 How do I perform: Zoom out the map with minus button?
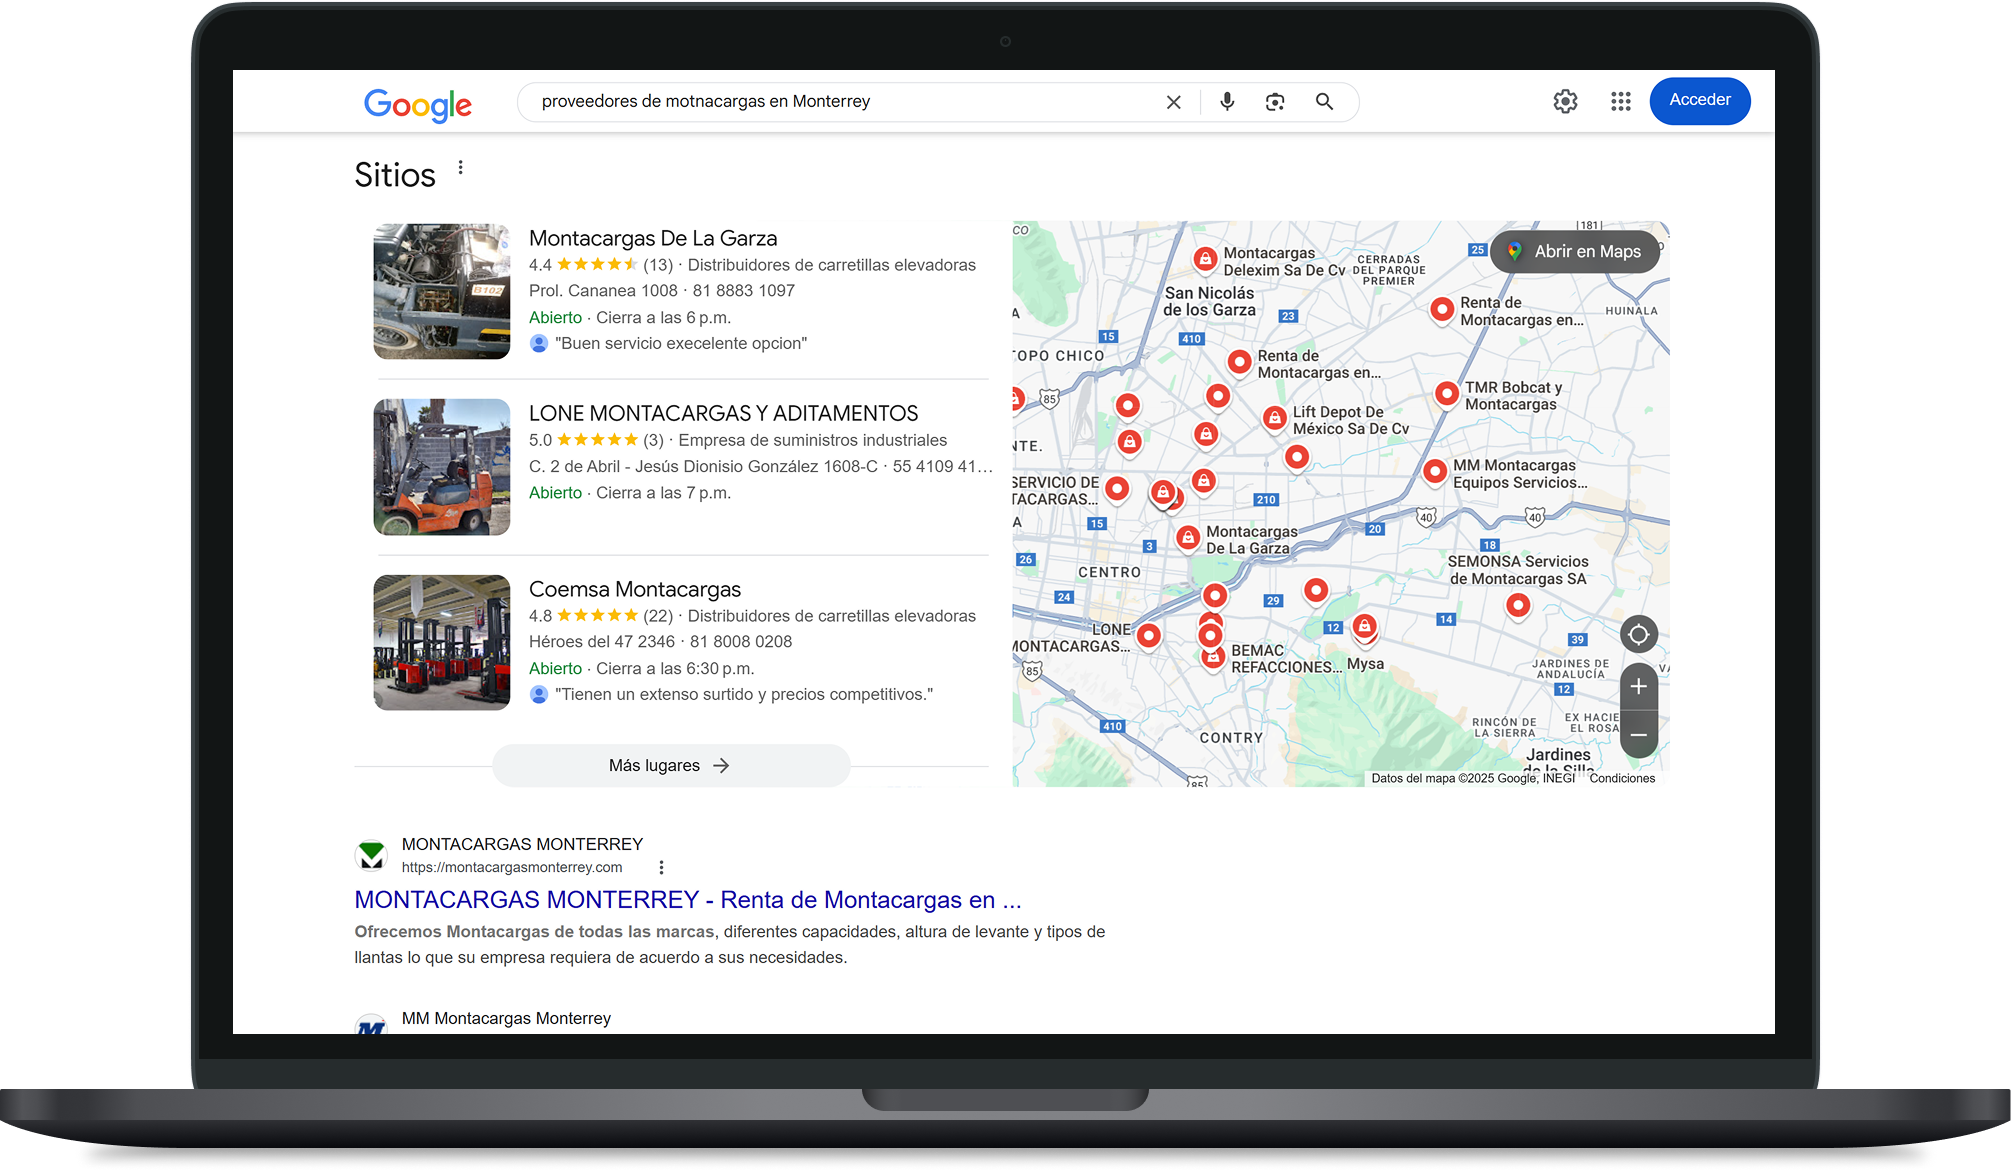coord(1638,735)
